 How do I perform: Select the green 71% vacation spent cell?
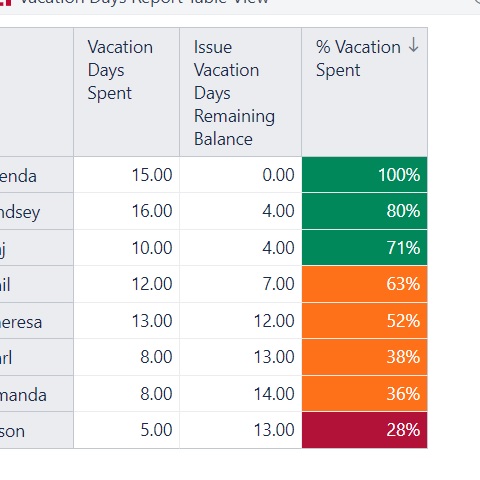click(x=365, y=248)
